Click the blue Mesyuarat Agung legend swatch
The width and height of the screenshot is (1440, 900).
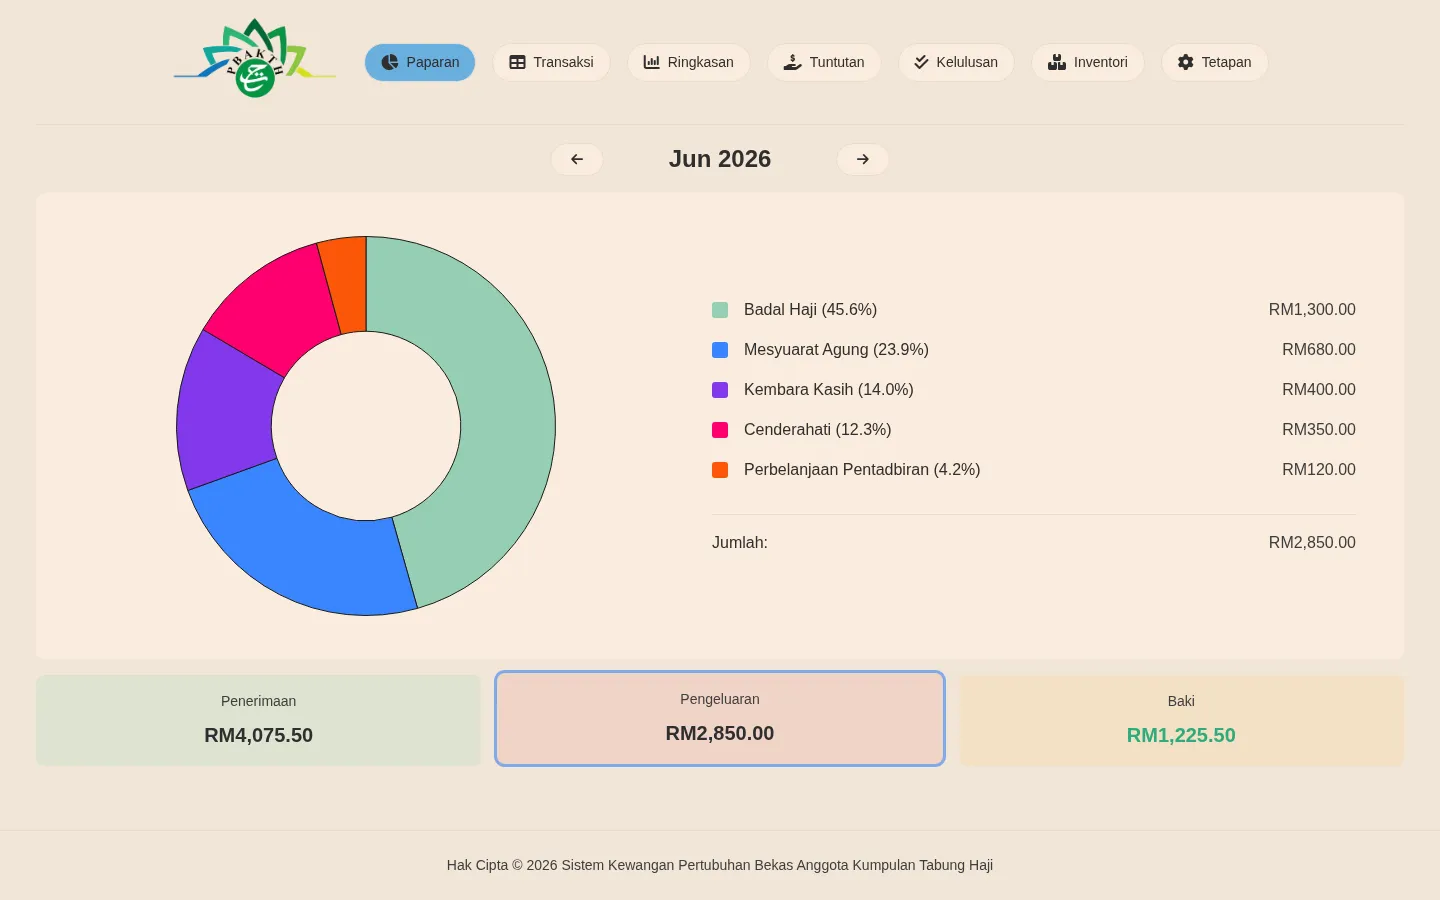720,350
